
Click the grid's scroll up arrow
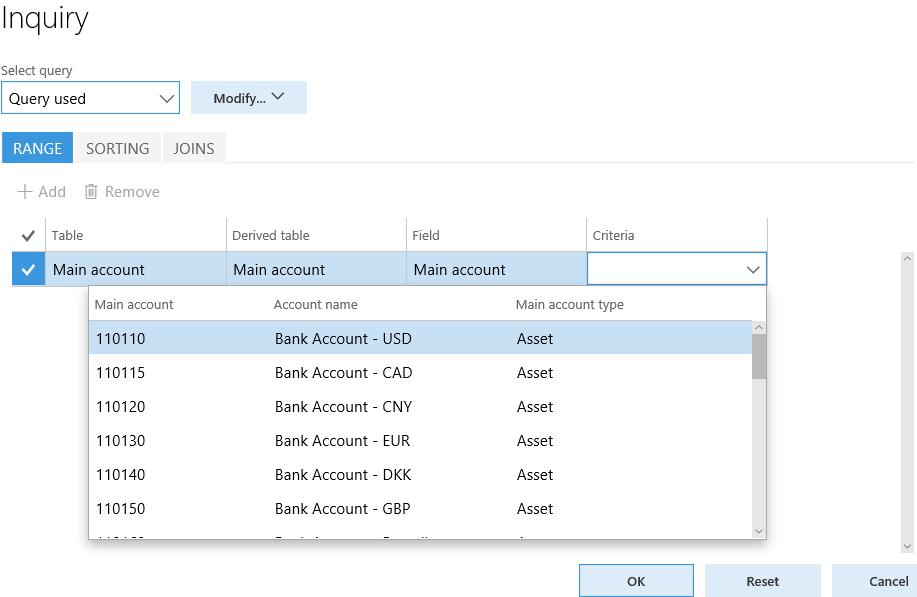907,258
